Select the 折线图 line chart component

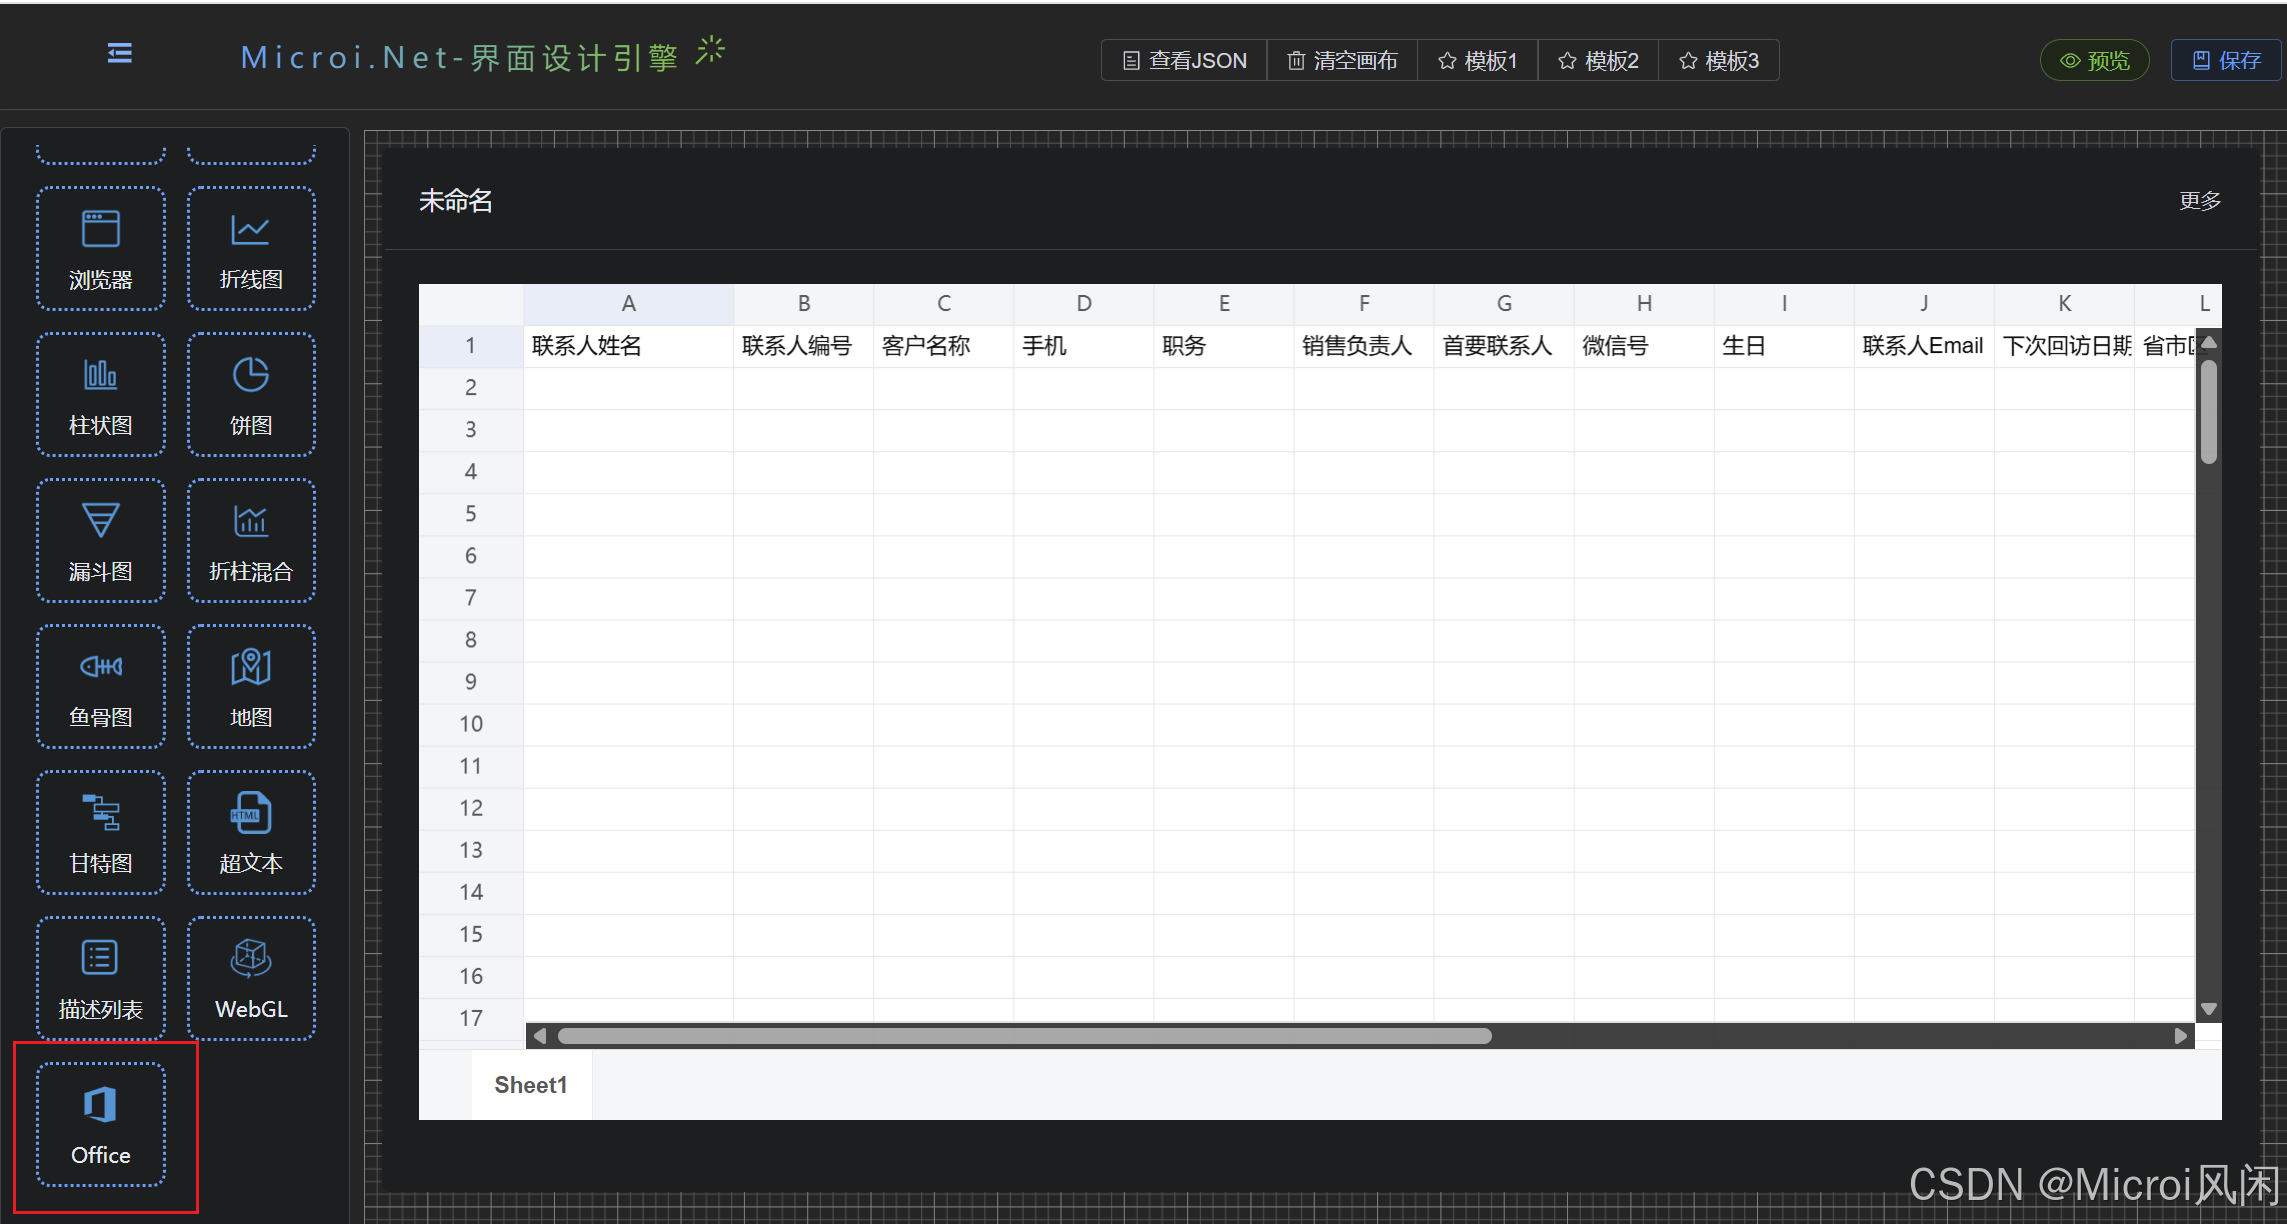point(251,248)
